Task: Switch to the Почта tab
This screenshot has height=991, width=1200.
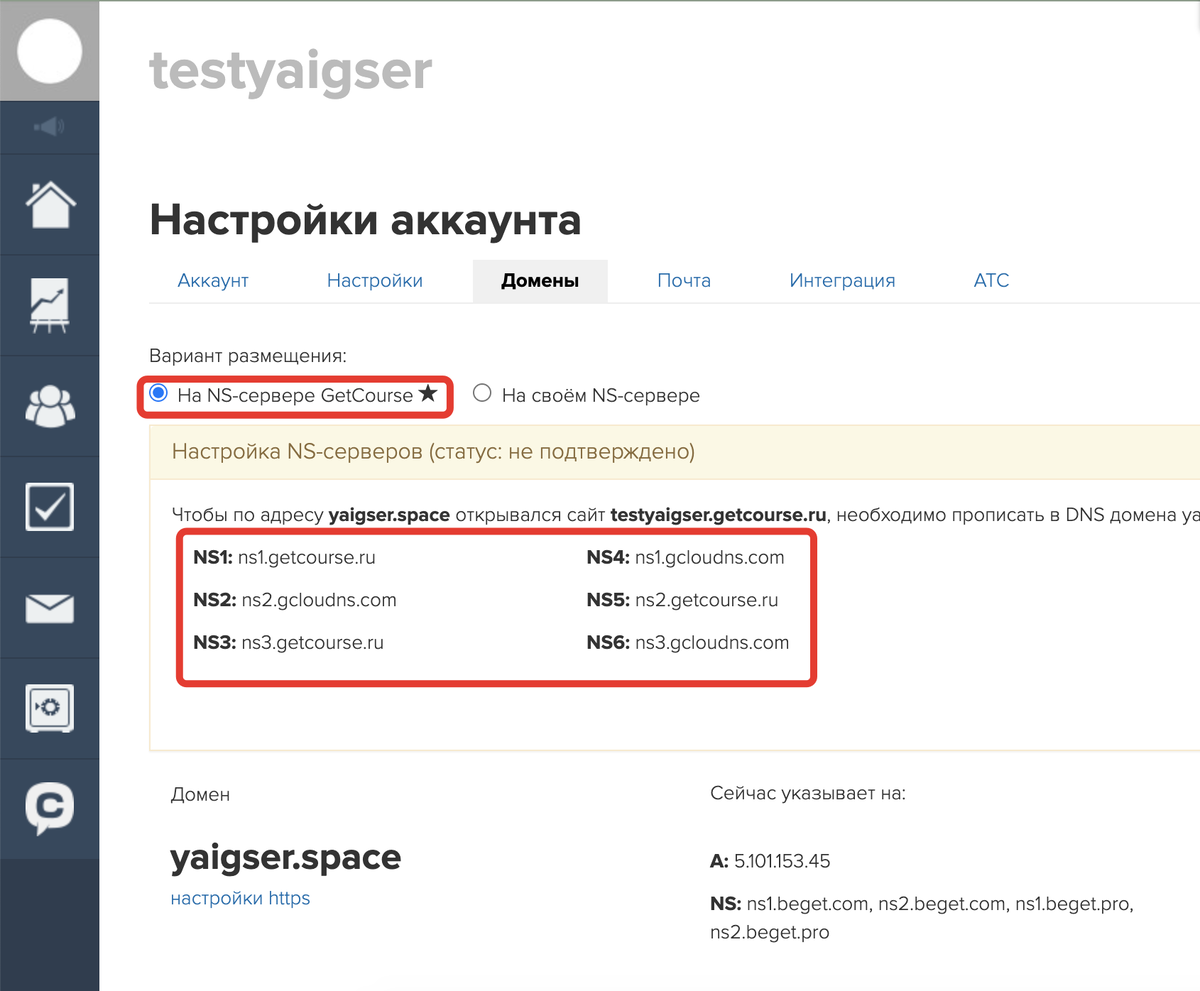Action: tap(684, 281)
